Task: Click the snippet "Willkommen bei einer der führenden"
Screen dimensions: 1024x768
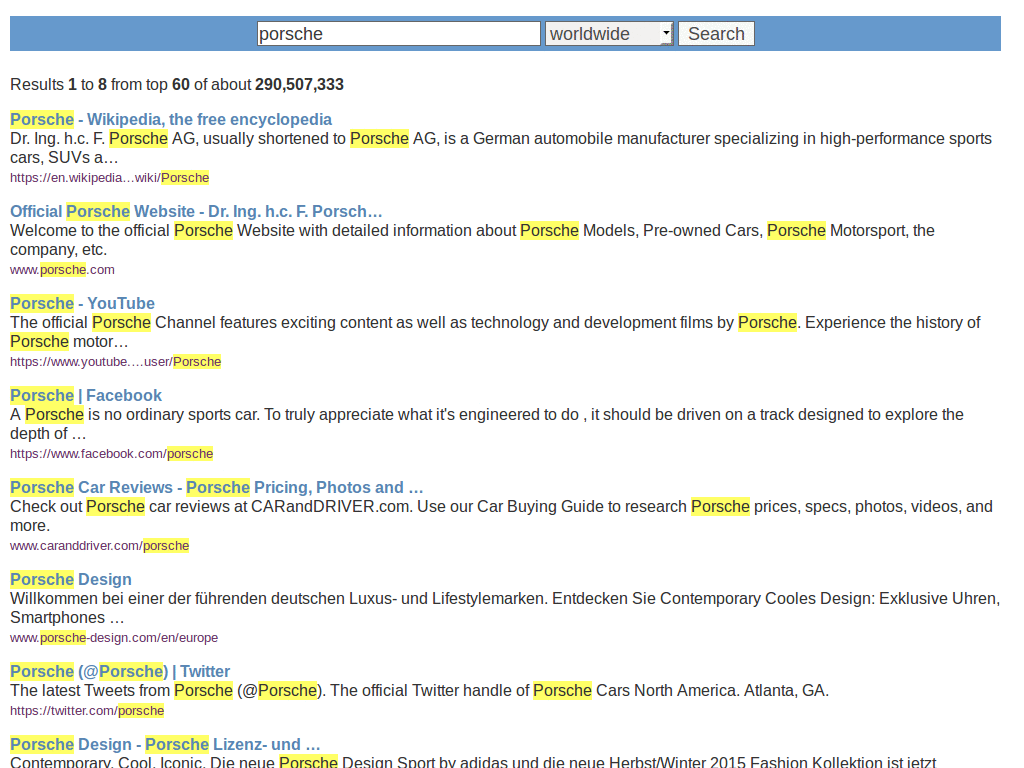Action: point(505,609)
